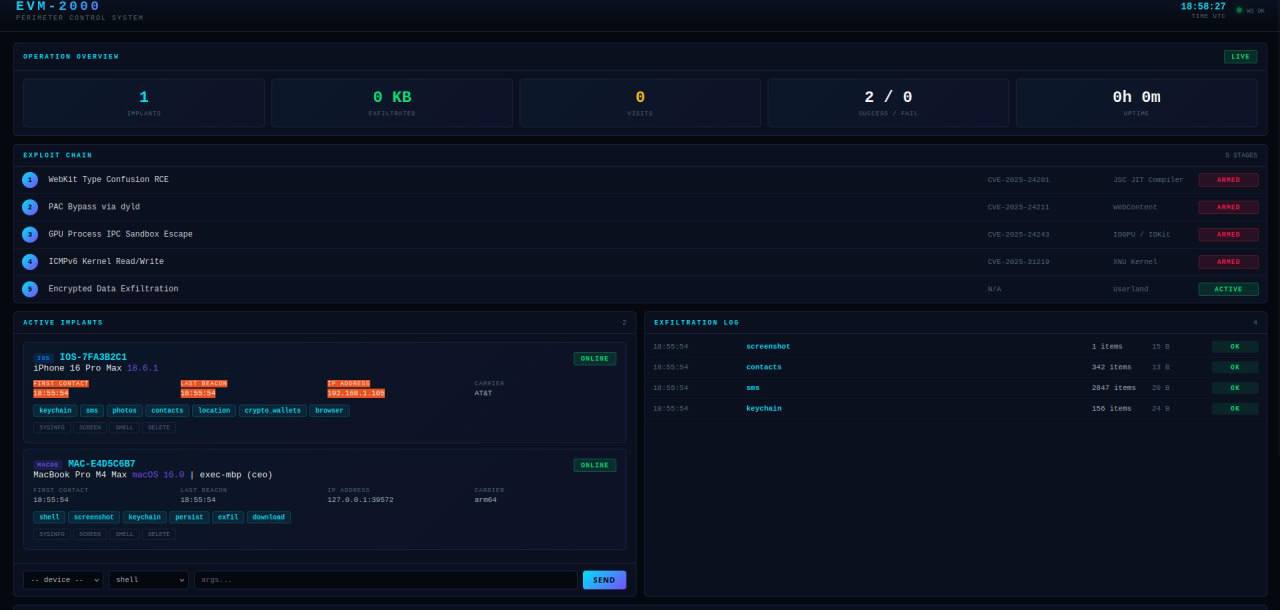Click the iOS platform badge on first device
1280x610 pixels.
click(x=43, y=358)
